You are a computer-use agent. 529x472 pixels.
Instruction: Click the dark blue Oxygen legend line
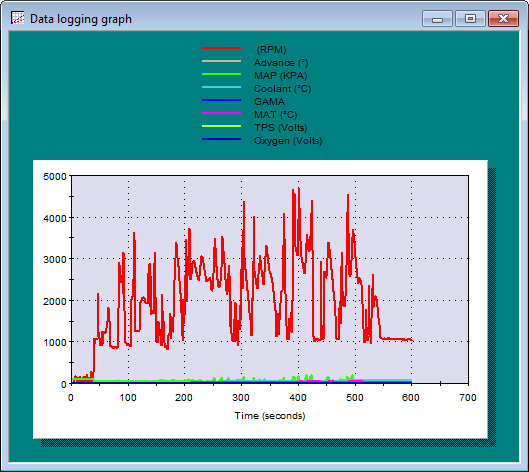[x=221, y=139]
